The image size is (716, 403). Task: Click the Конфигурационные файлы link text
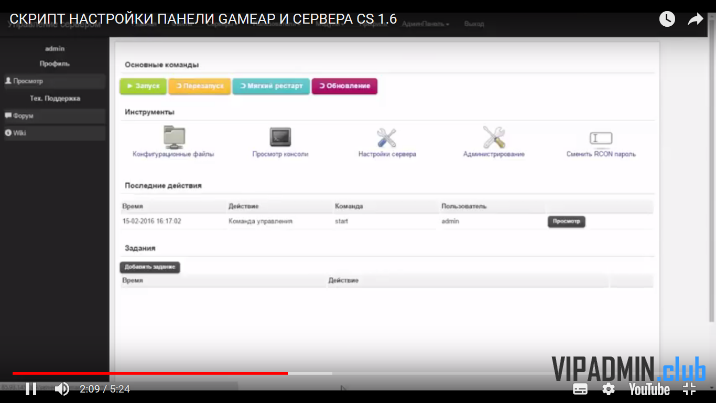(x=173, y=154)
